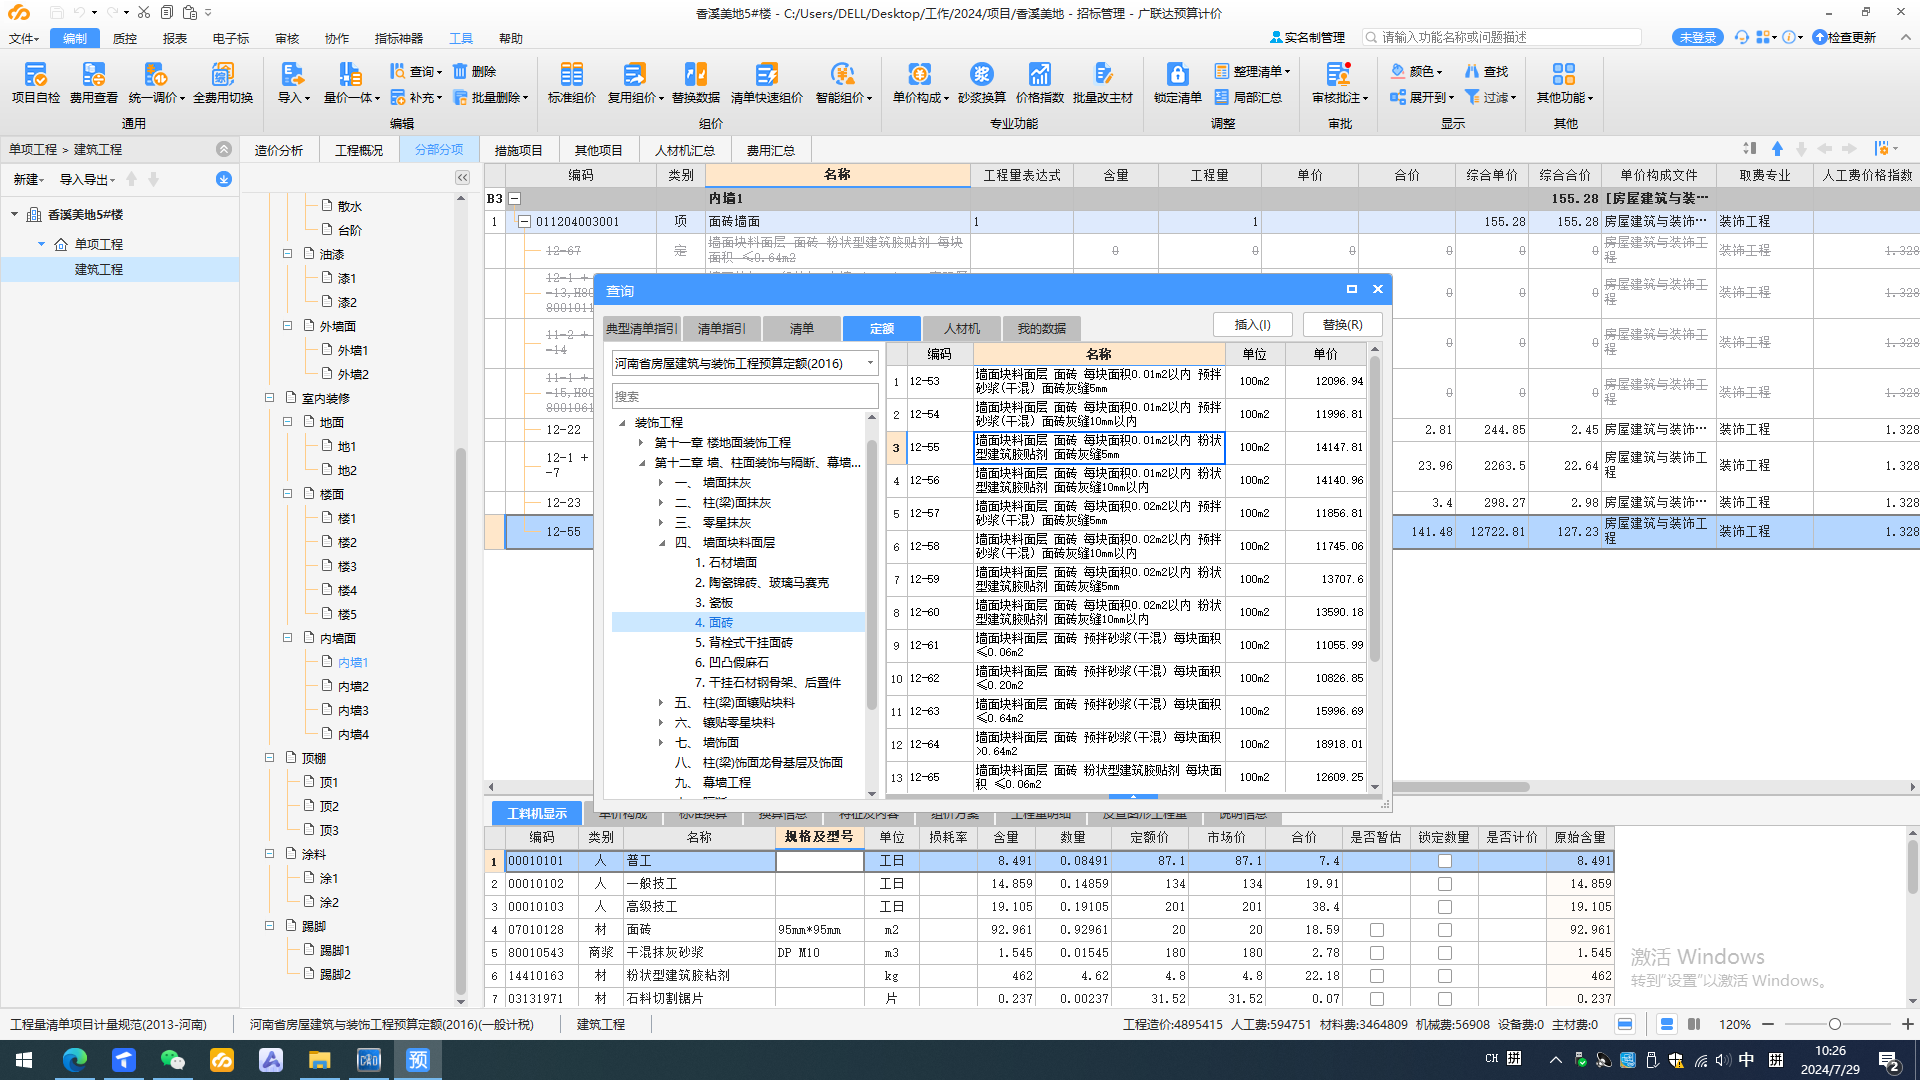Toggle 锁定数量 checkbox for 干混抹灰砂浆 row
This screenshot has width=1920, height=1080.
1444,953
